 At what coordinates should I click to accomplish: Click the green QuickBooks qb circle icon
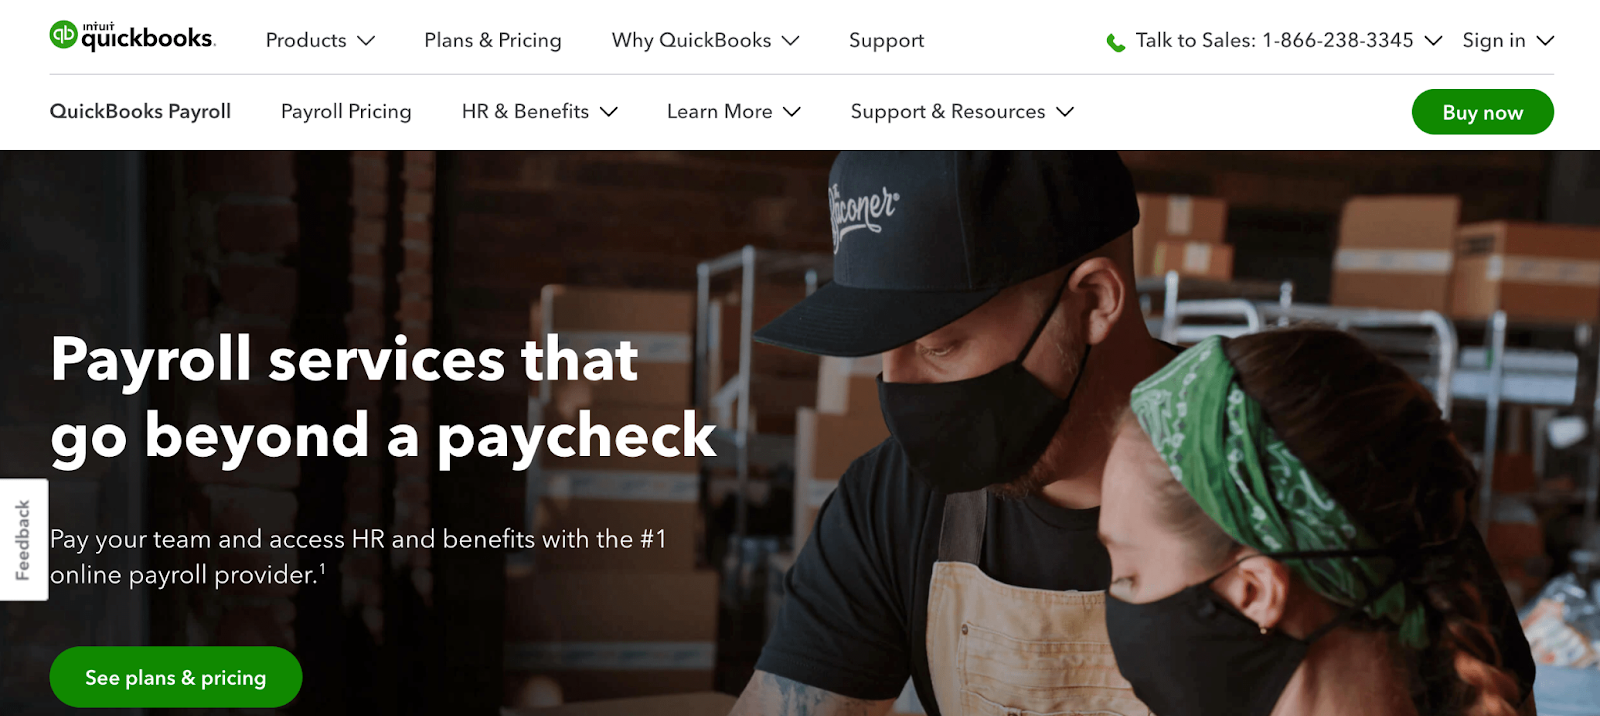coord(63,34)
